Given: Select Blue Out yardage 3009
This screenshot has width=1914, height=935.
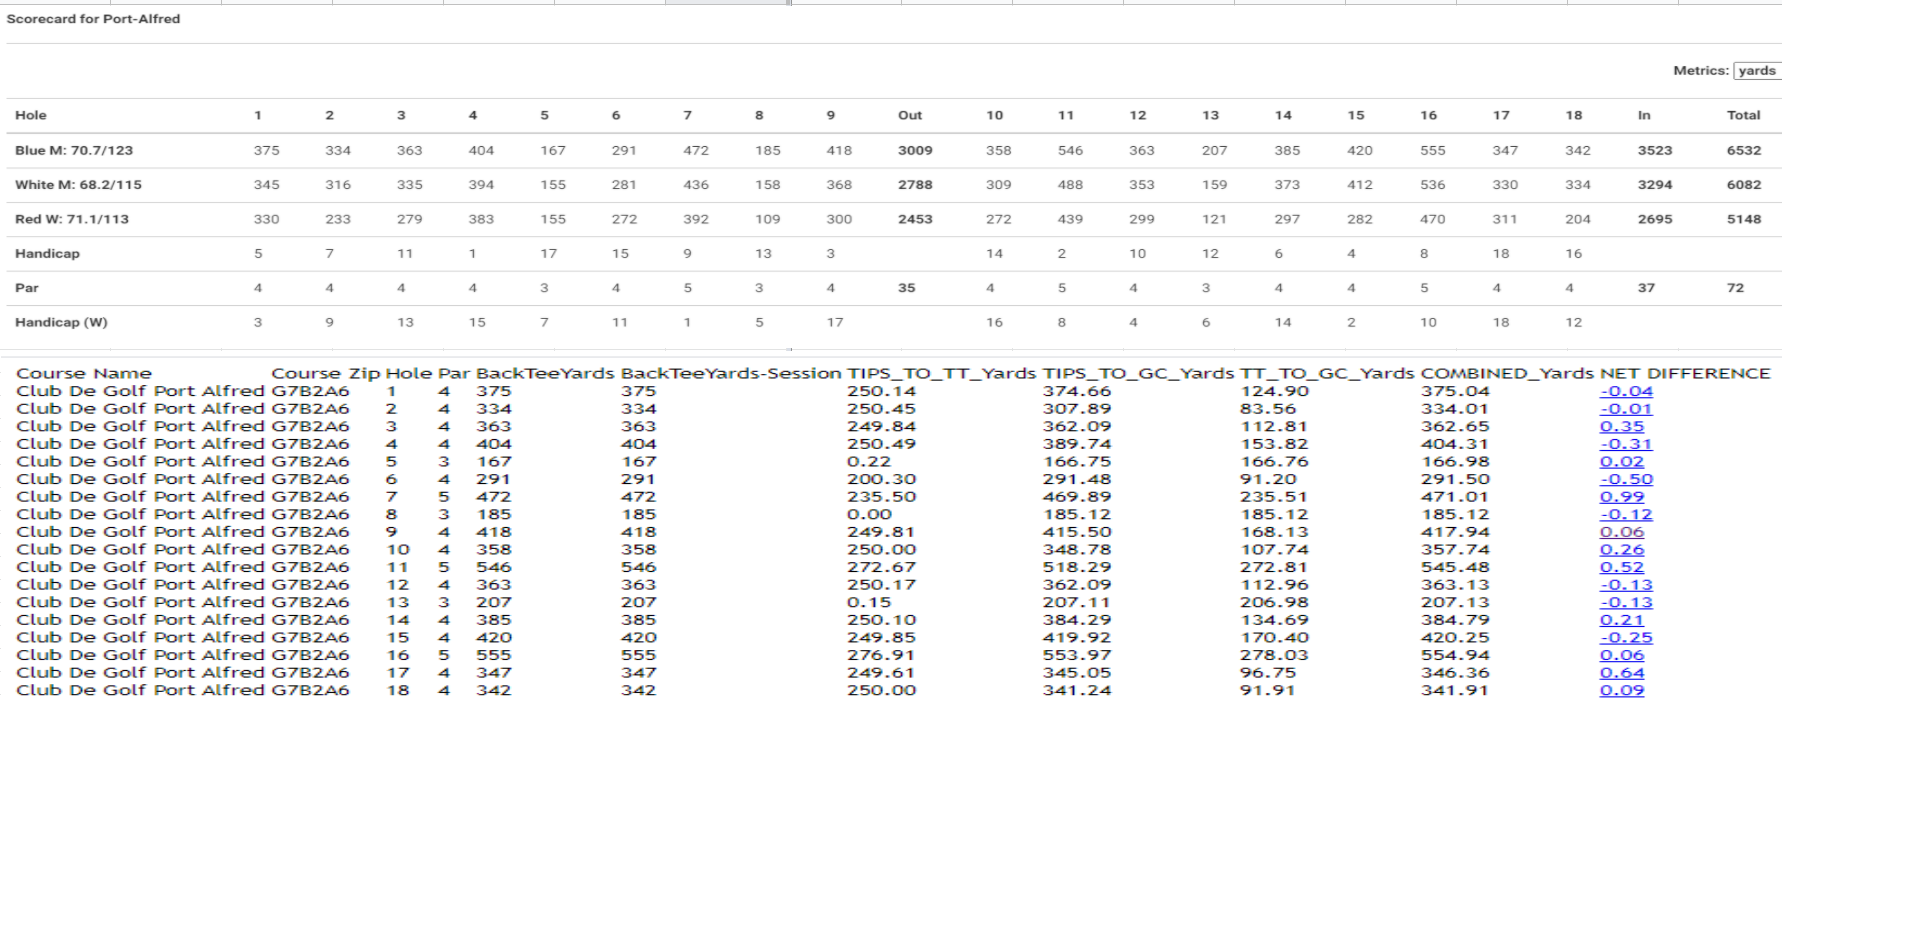Looking at the screenshot, I should click(915, 150).
